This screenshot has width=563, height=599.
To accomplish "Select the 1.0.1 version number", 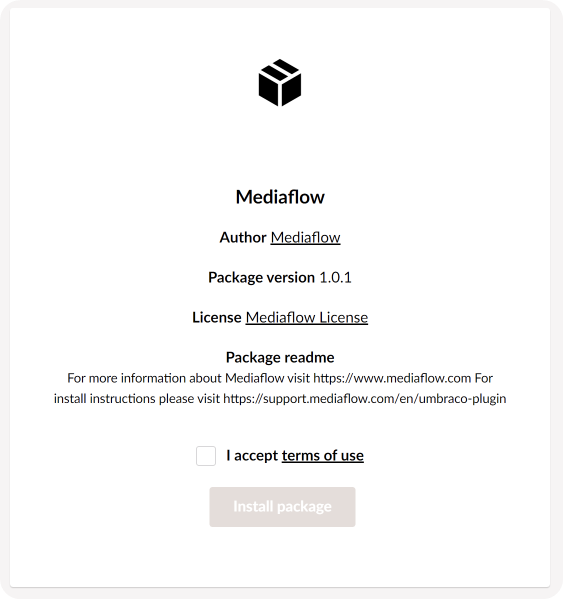I will (x=335, y=277).
